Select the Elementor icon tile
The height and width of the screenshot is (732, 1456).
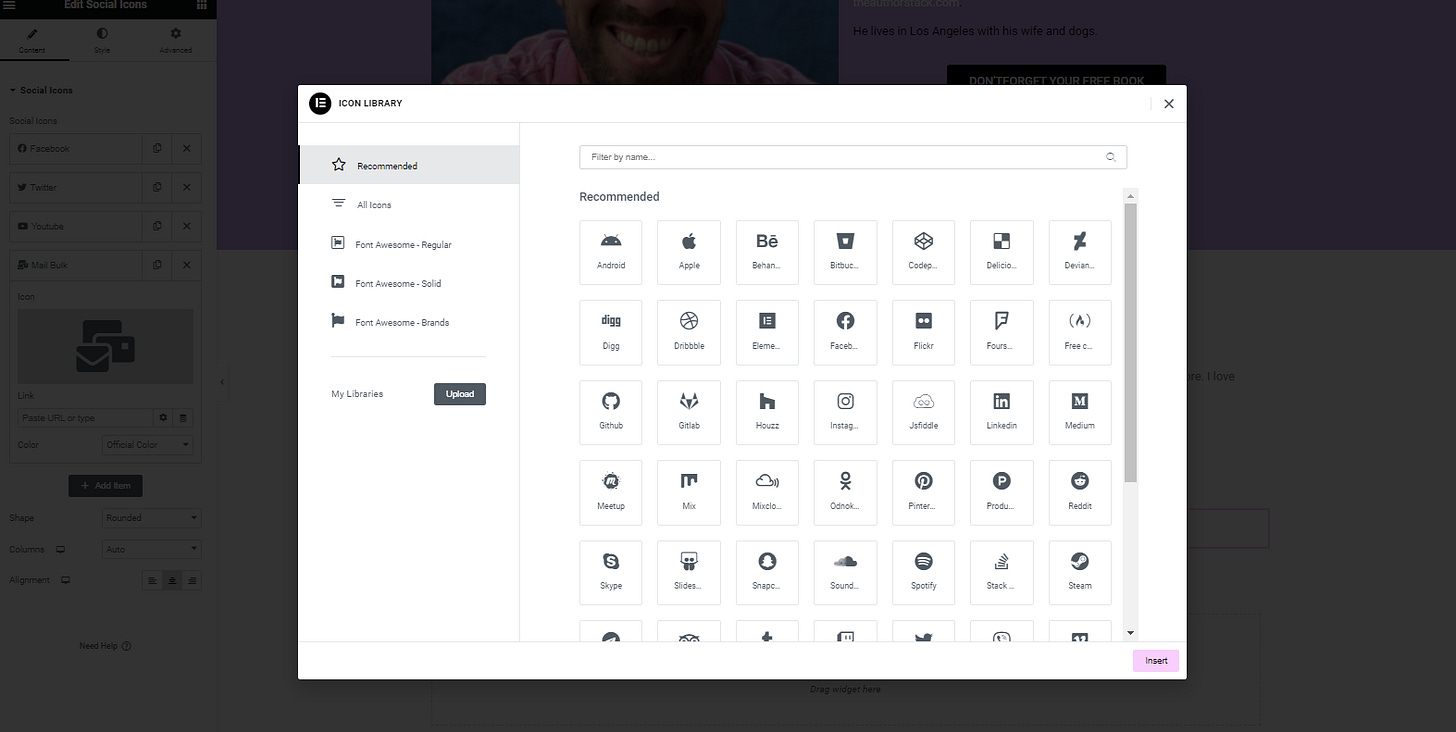click(x=767, y=332)
